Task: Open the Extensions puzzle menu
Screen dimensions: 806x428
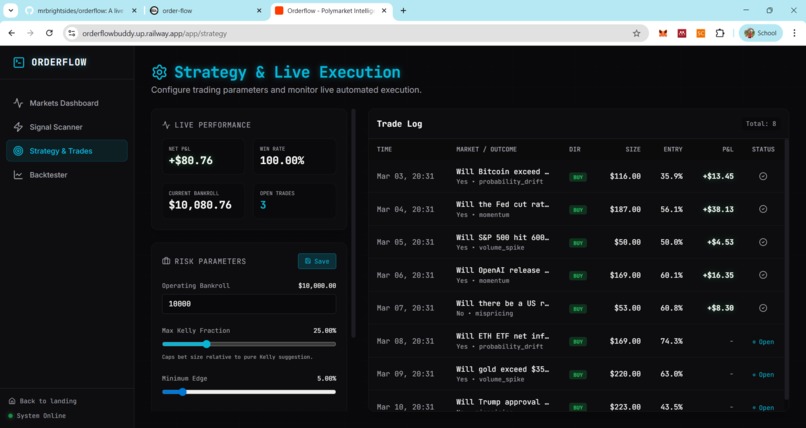Action: click(x=720, y=33)
